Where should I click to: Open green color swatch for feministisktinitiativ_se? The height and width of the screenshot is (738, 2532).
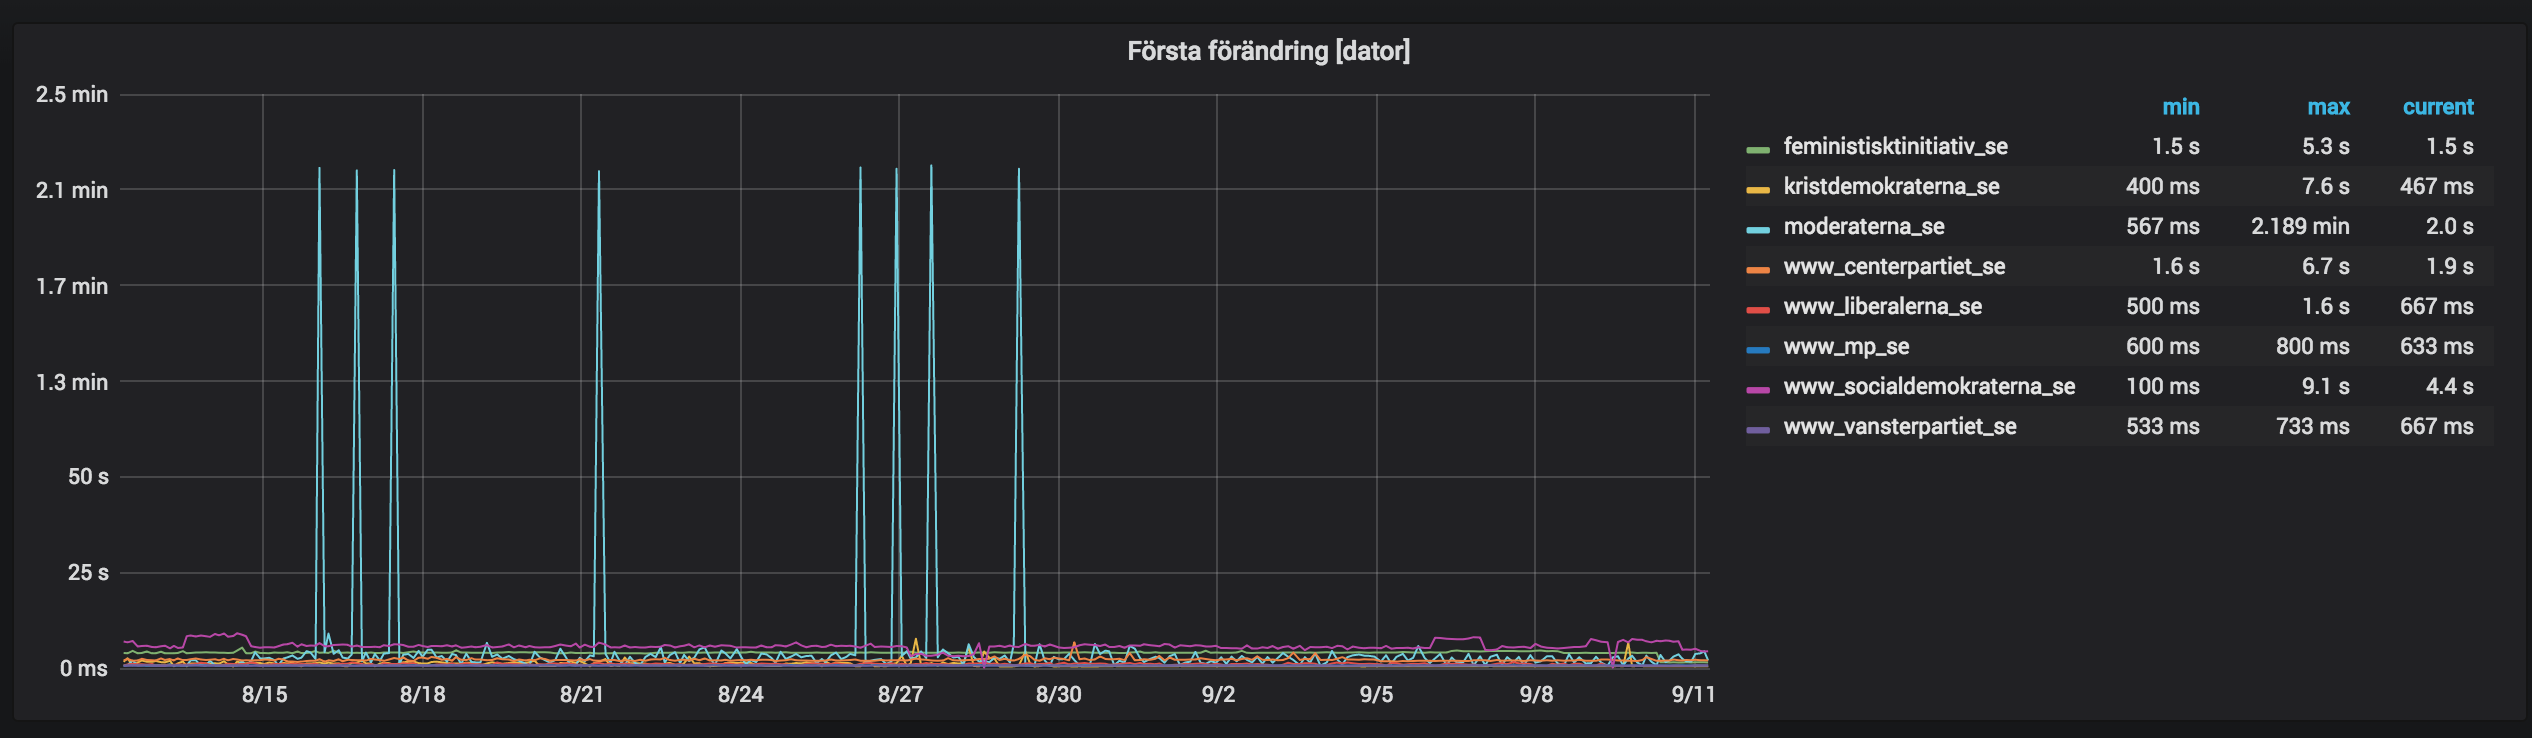coord(1758,150)
